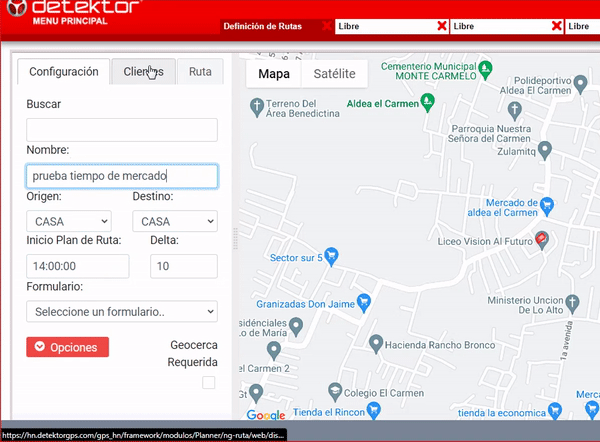Close the second Libre tab

pyautogui.click(x=557, y=26)
